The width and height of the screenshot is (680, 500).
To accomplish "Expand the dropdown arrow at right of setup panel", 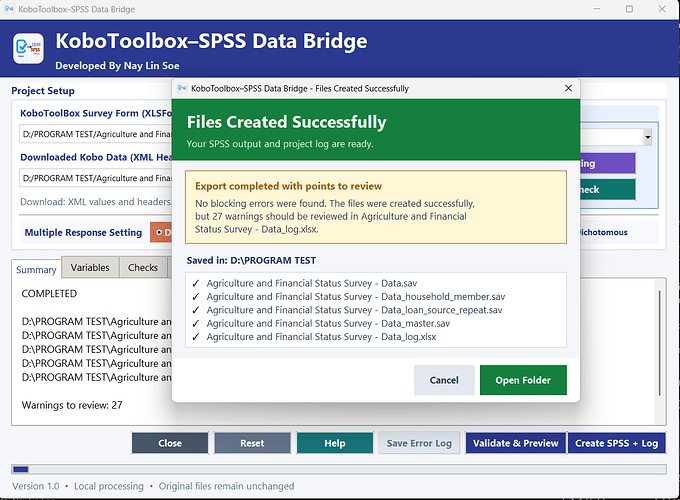I will 647,137.
